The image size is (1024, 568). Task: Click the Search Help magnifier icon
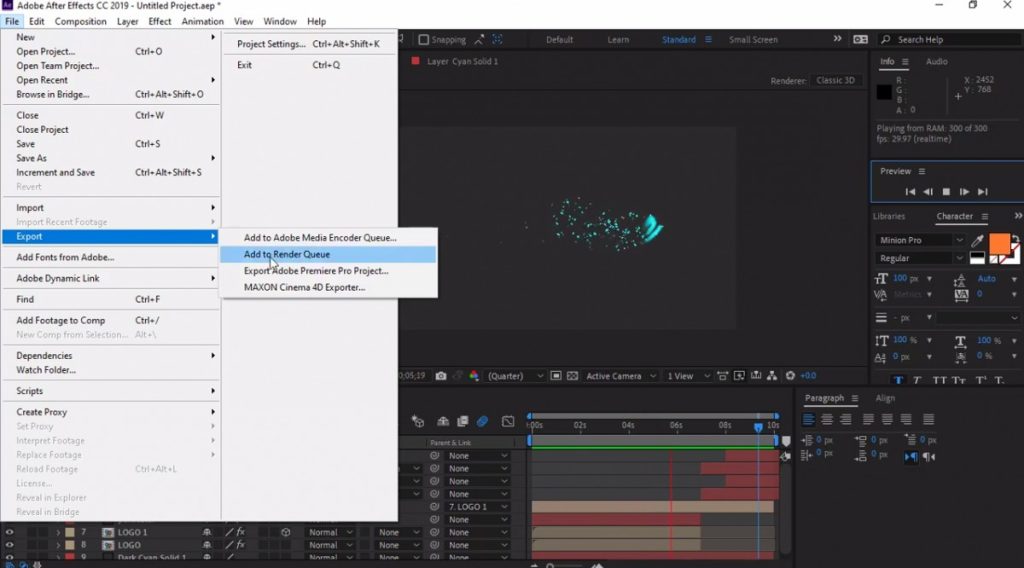pyautogui.click(x=886, y=40)
